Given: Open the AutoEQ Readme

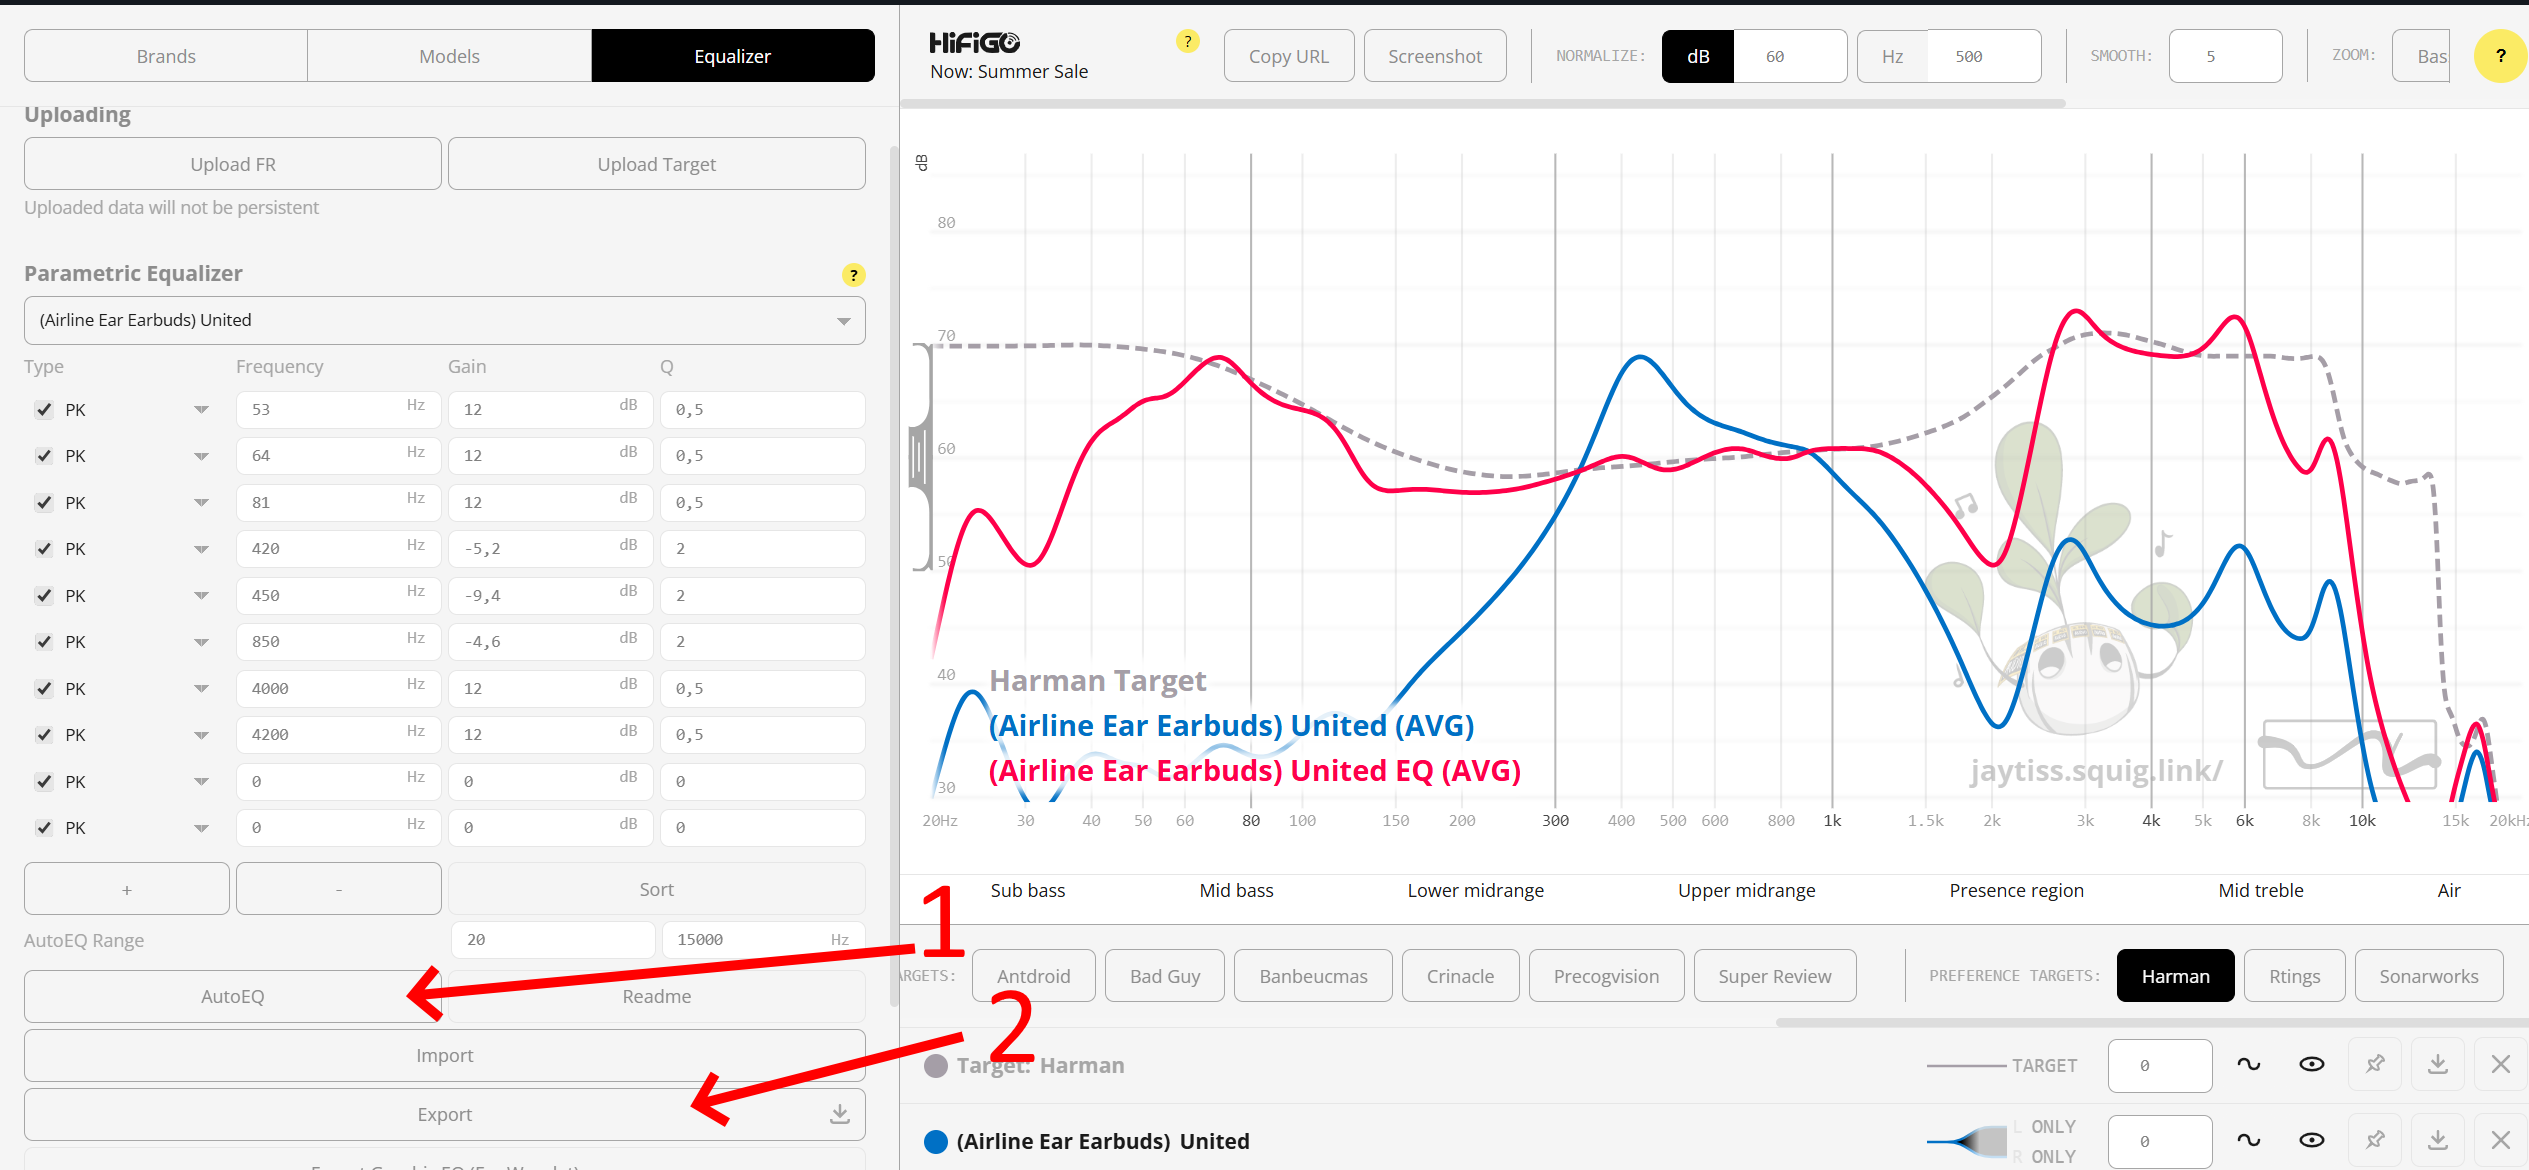Looking at the screenshot, I should 657,997.
